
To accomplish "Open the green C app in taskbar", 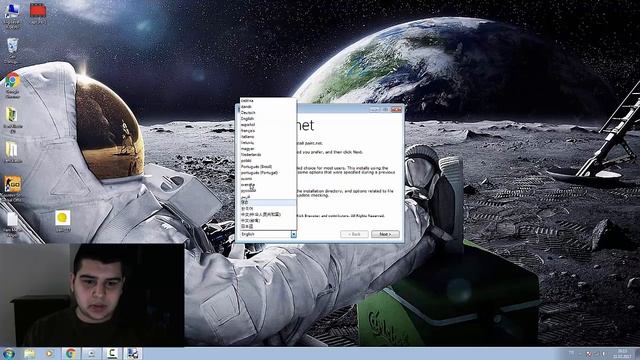I will tap(112, 353).
